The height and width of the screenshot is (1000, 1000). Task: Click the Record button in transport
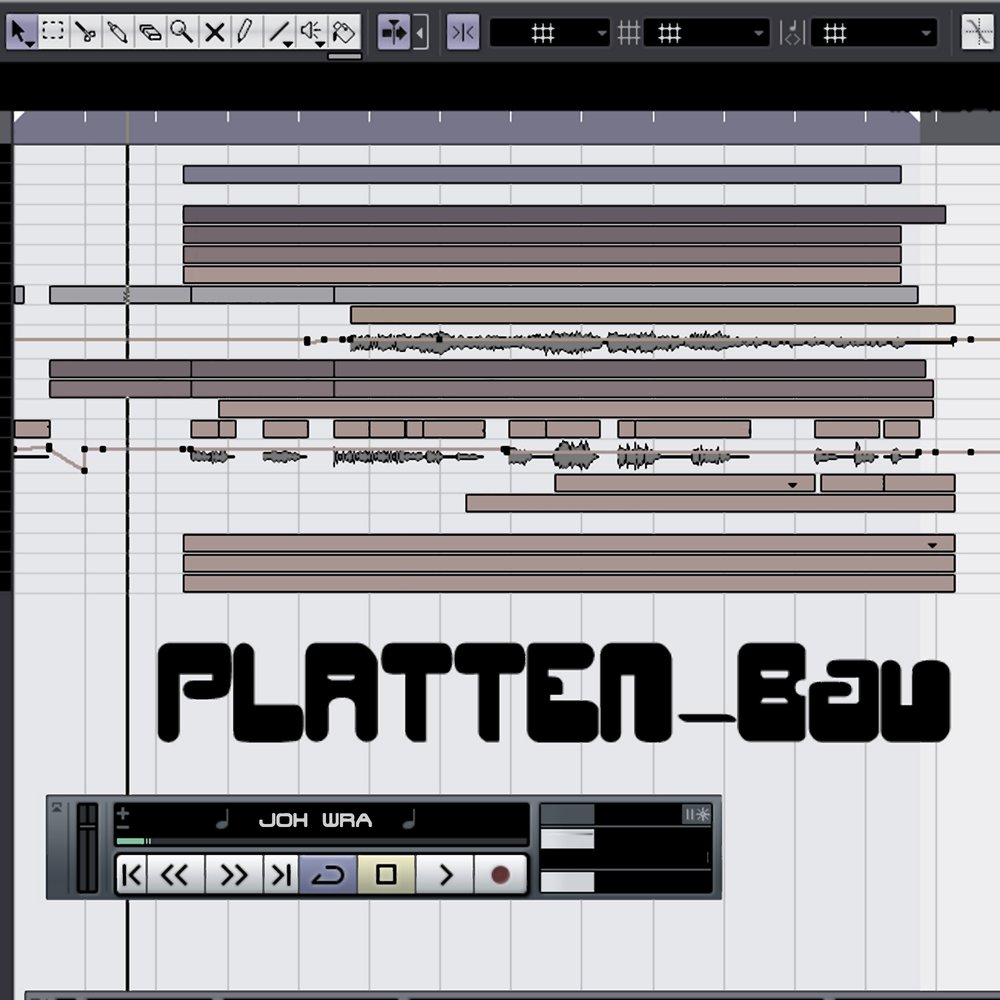500,876
